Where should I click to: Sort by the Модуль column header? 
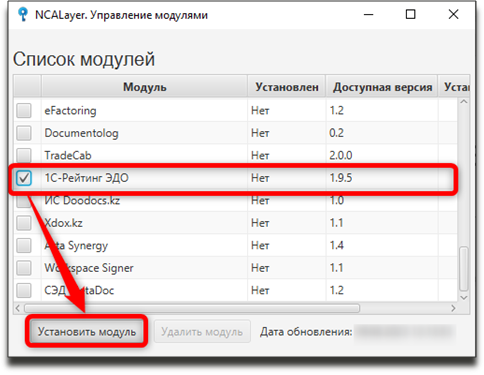pyautogui.click(x=144, y=87)
